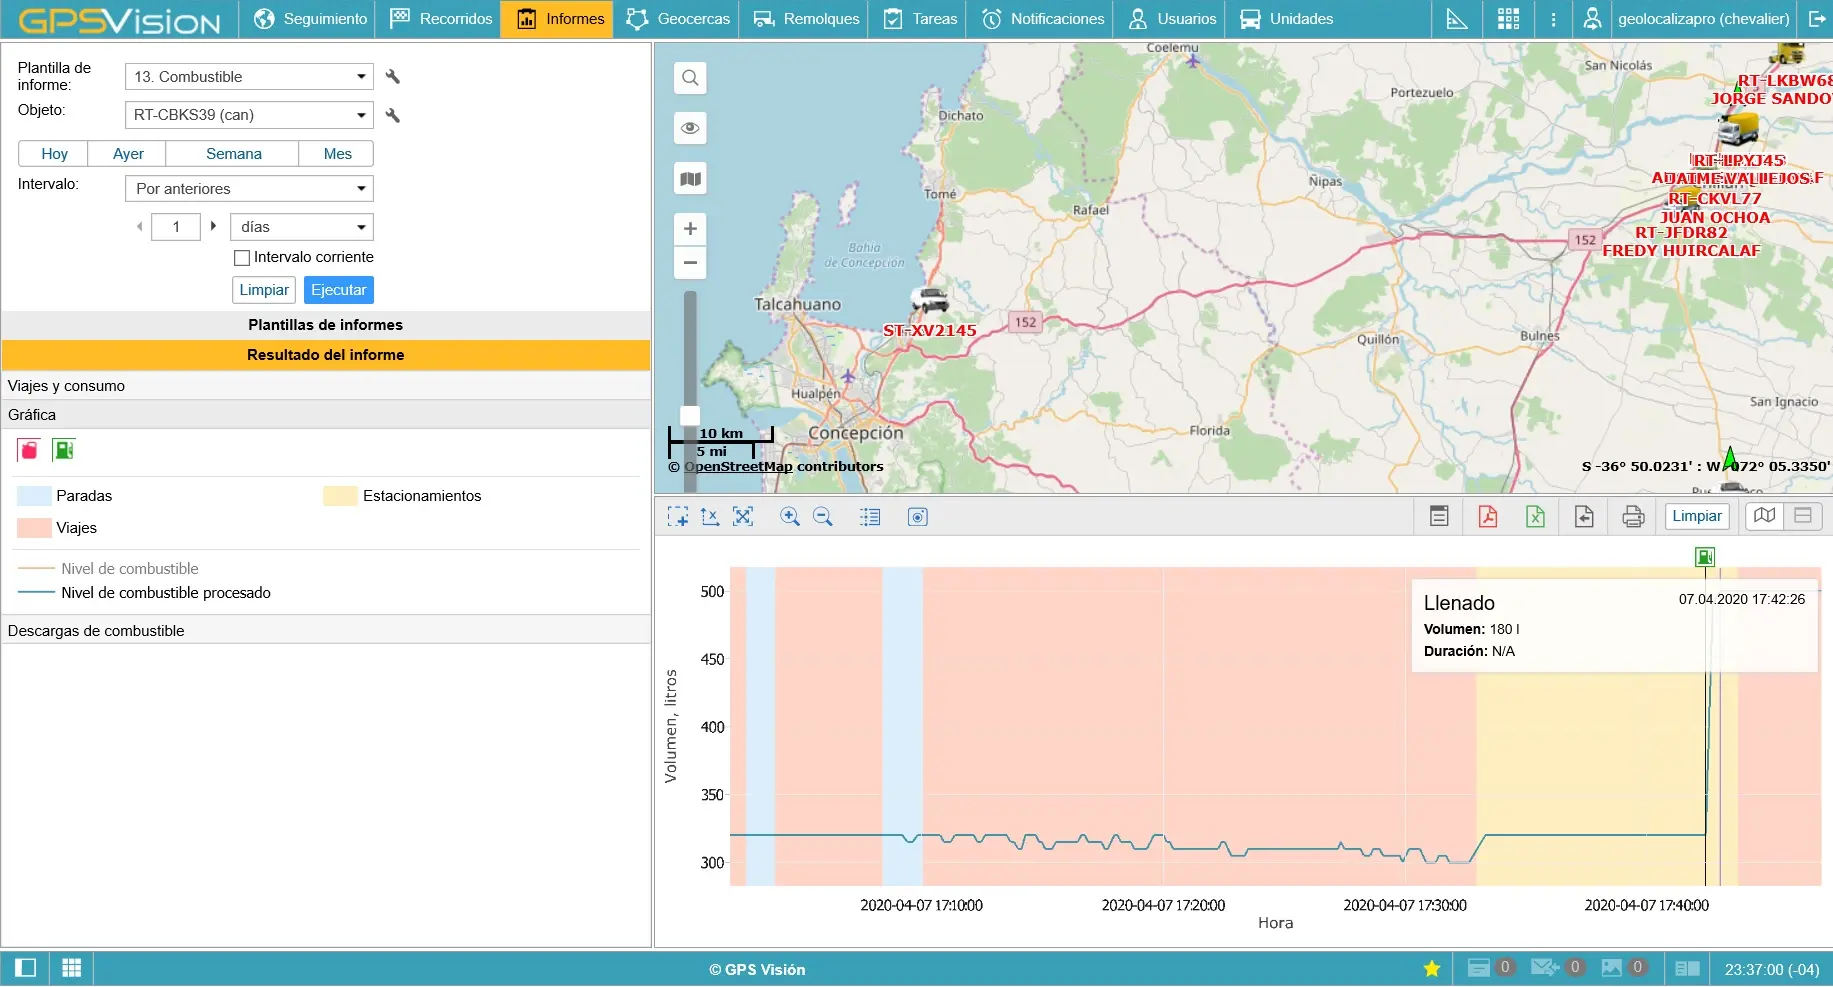Click the print report icon
The height and width of the screenshot is (987, 1833).
[x=1633, y=516]
